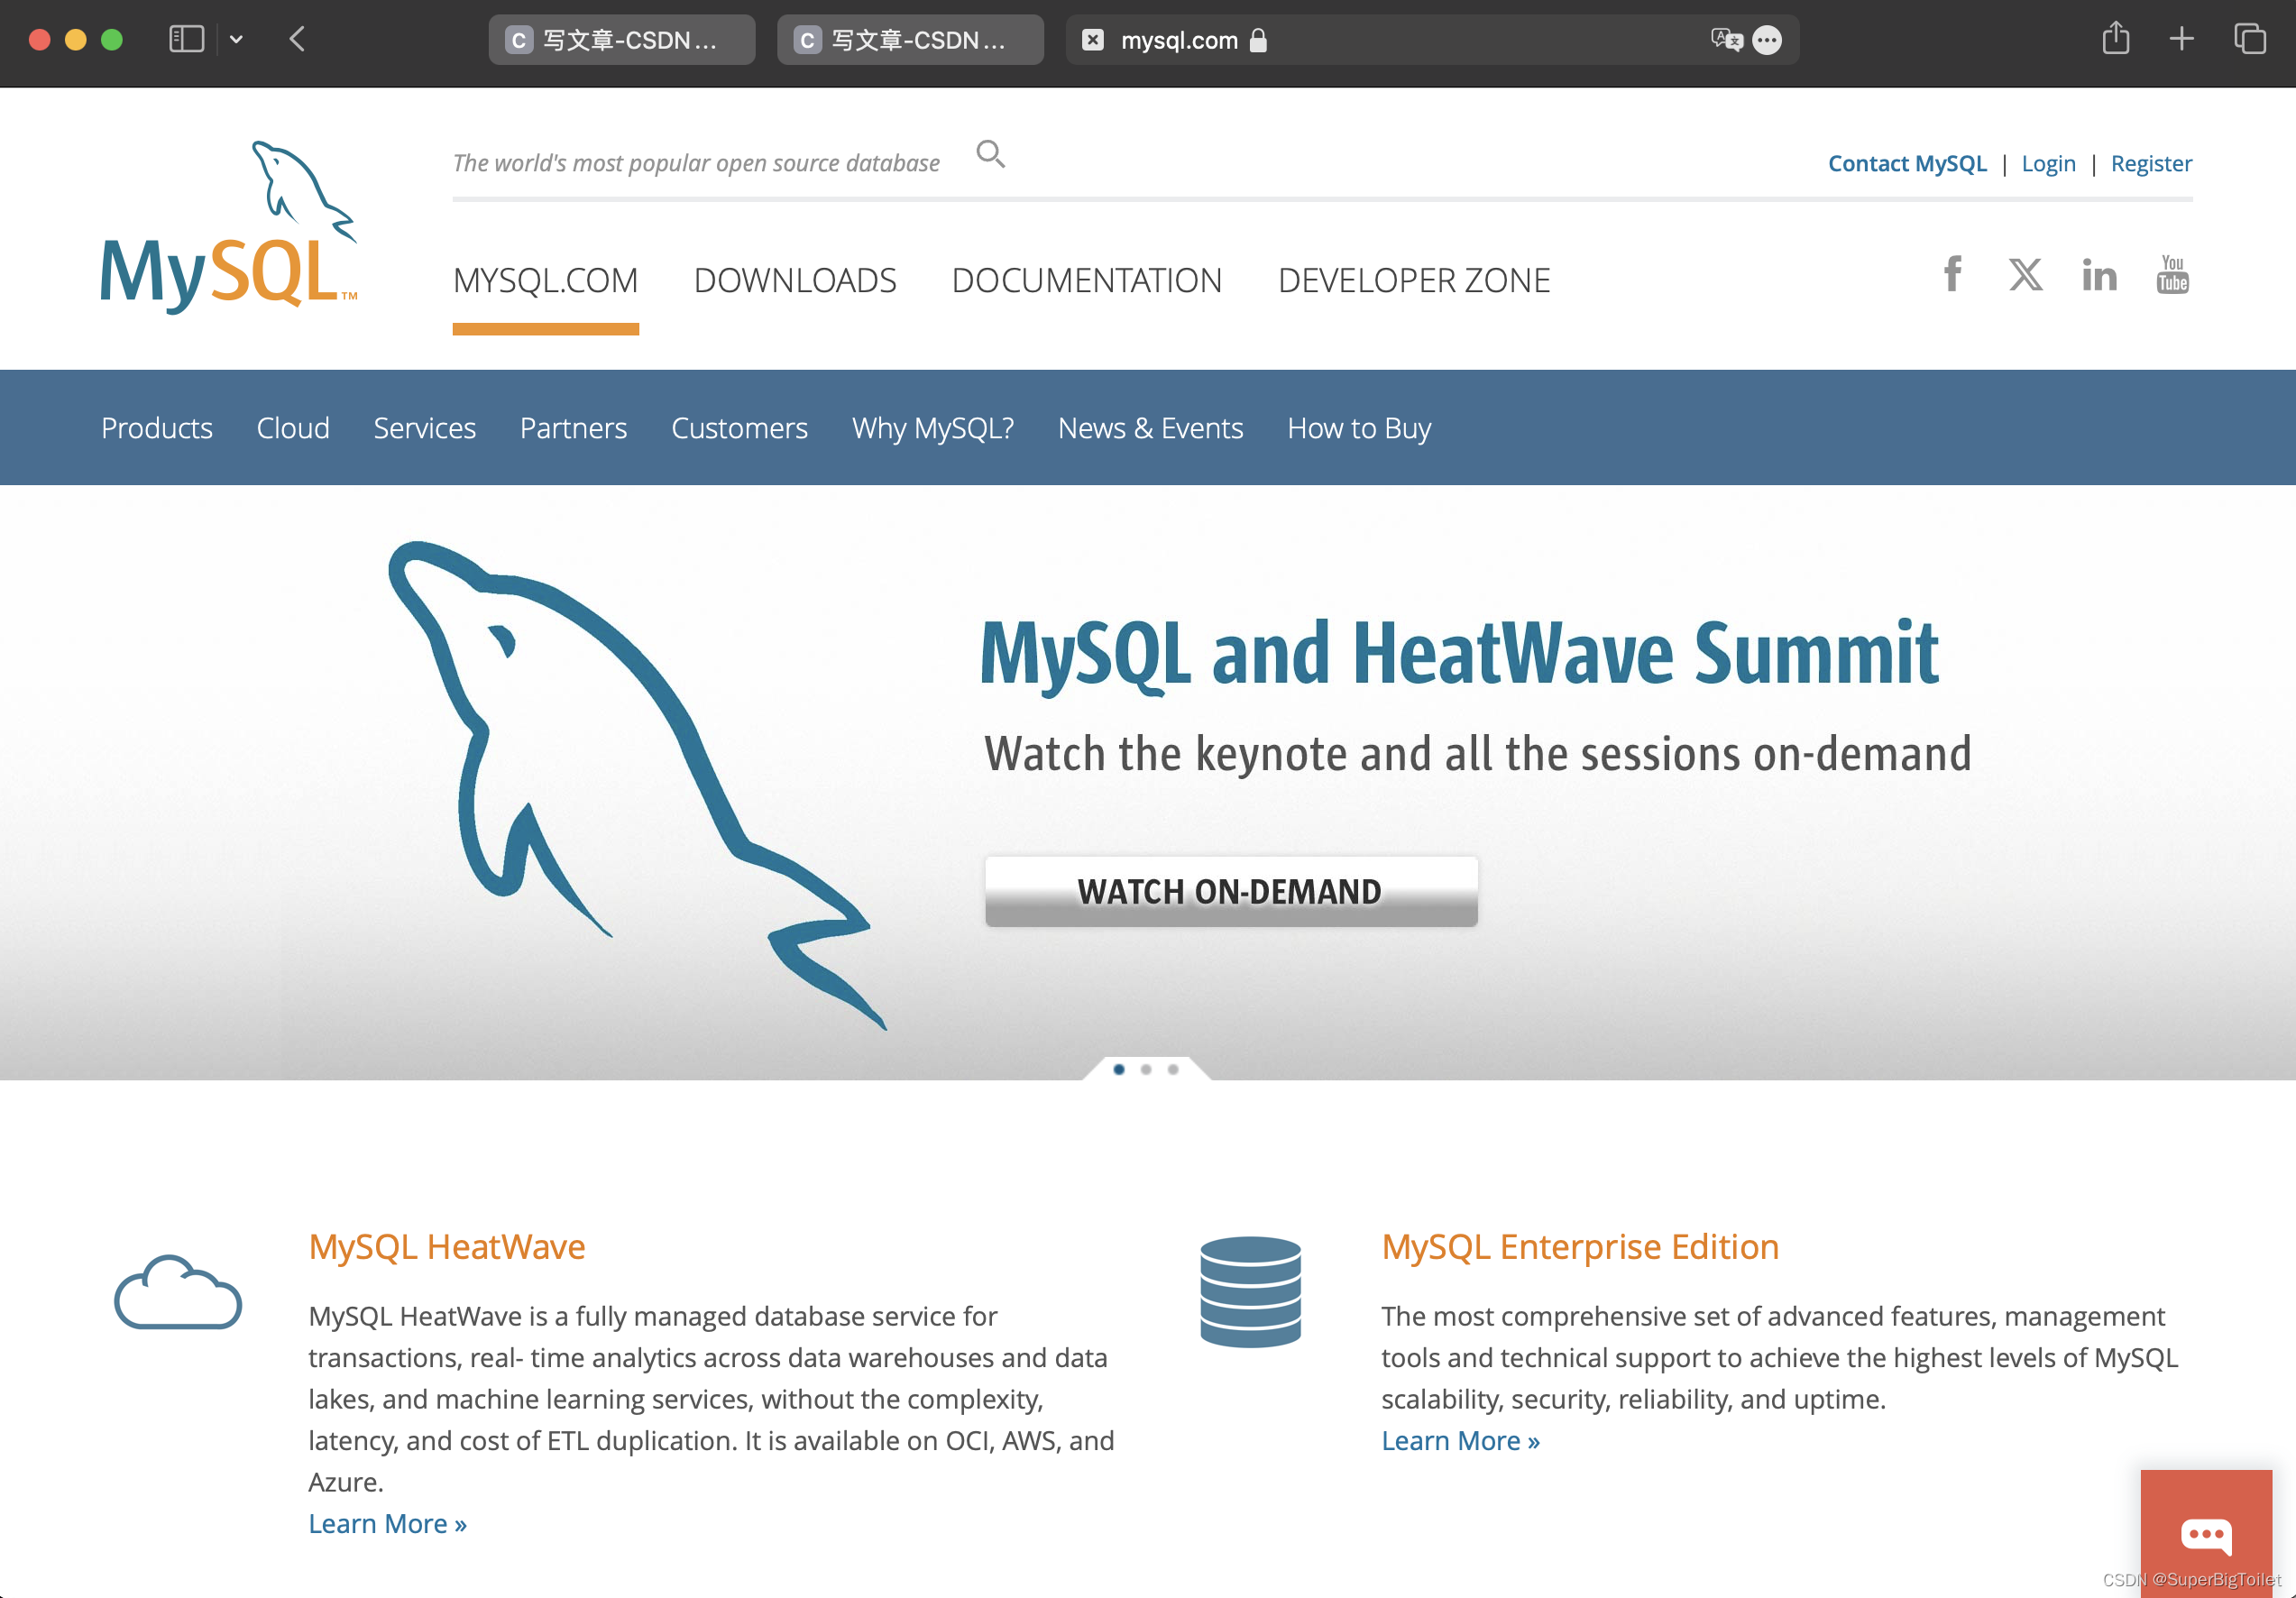Click the search magnifier icon
The width and height of the screenshot is (2296, 1598).
[990, 155]
